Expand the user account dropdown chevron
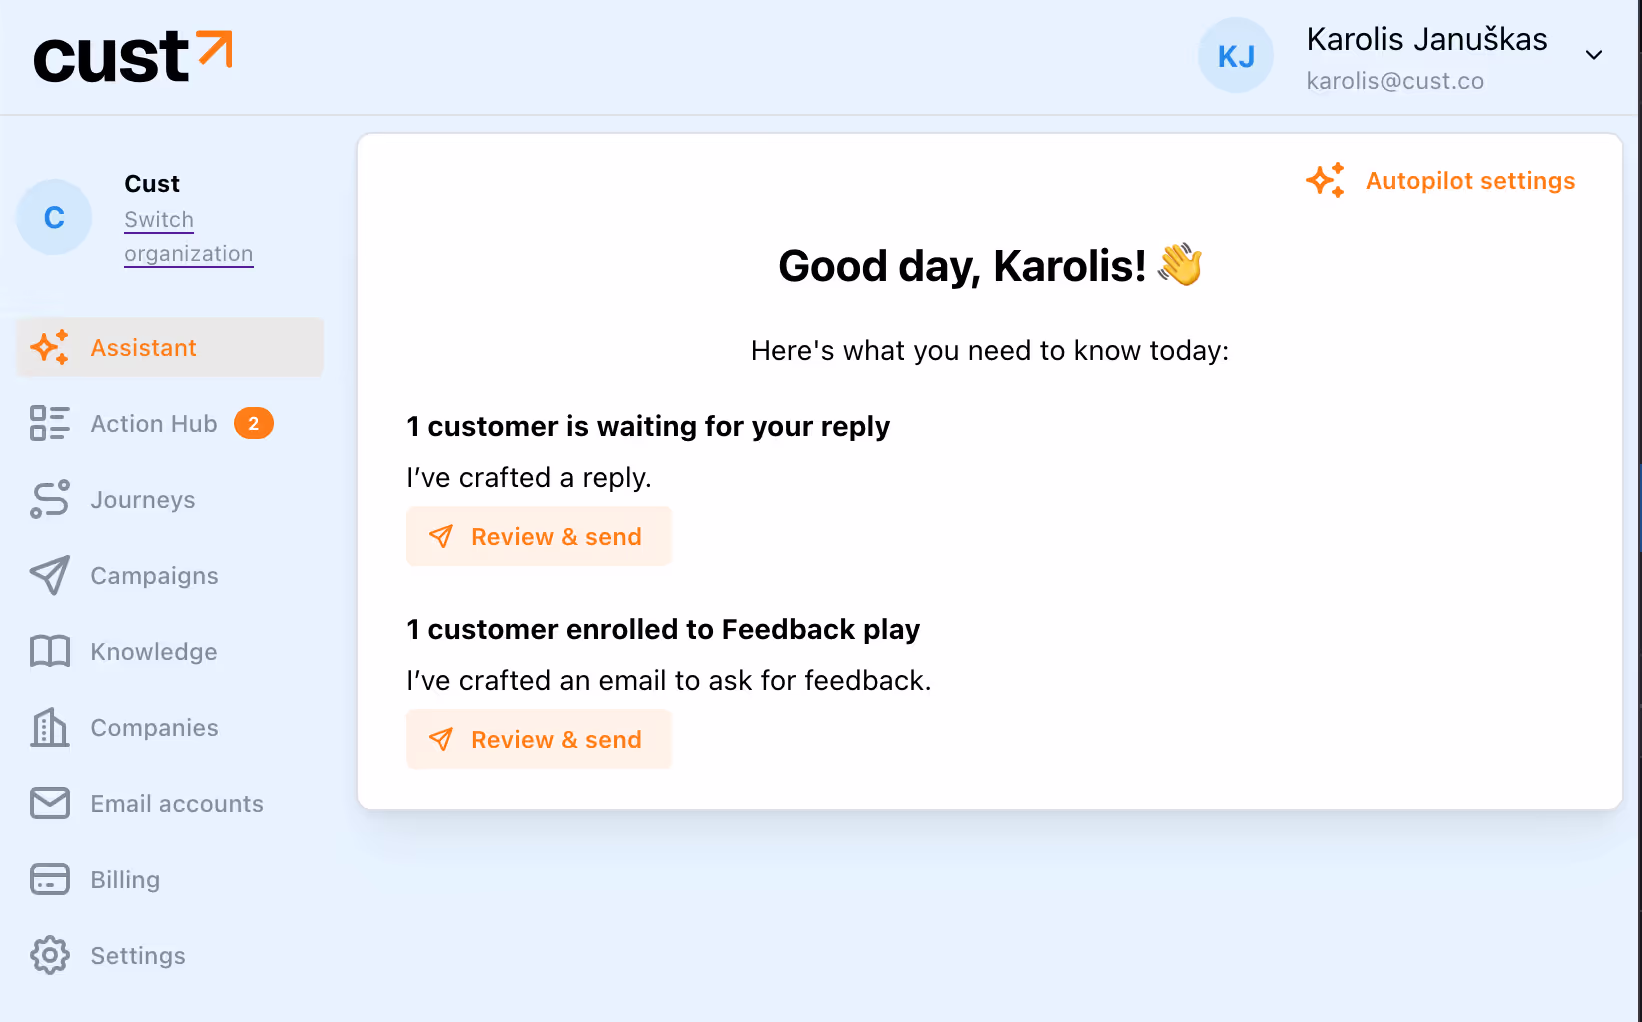Viewport: 1642px width, 1022px height. click(1594, 55)
